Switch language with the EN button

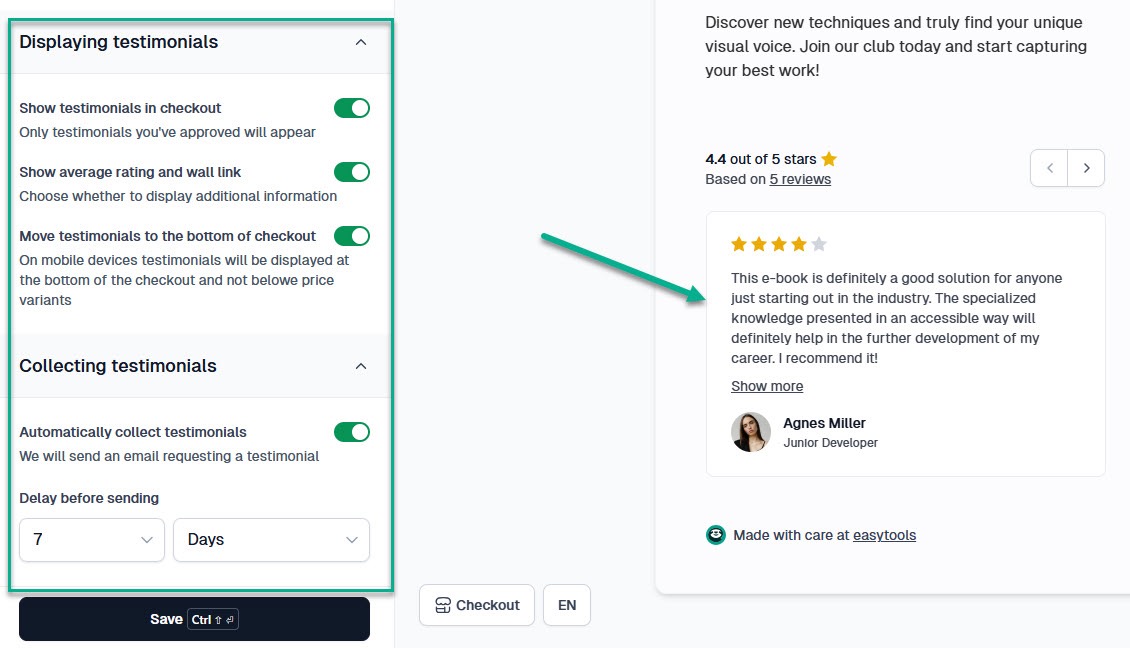coord(567,605)
